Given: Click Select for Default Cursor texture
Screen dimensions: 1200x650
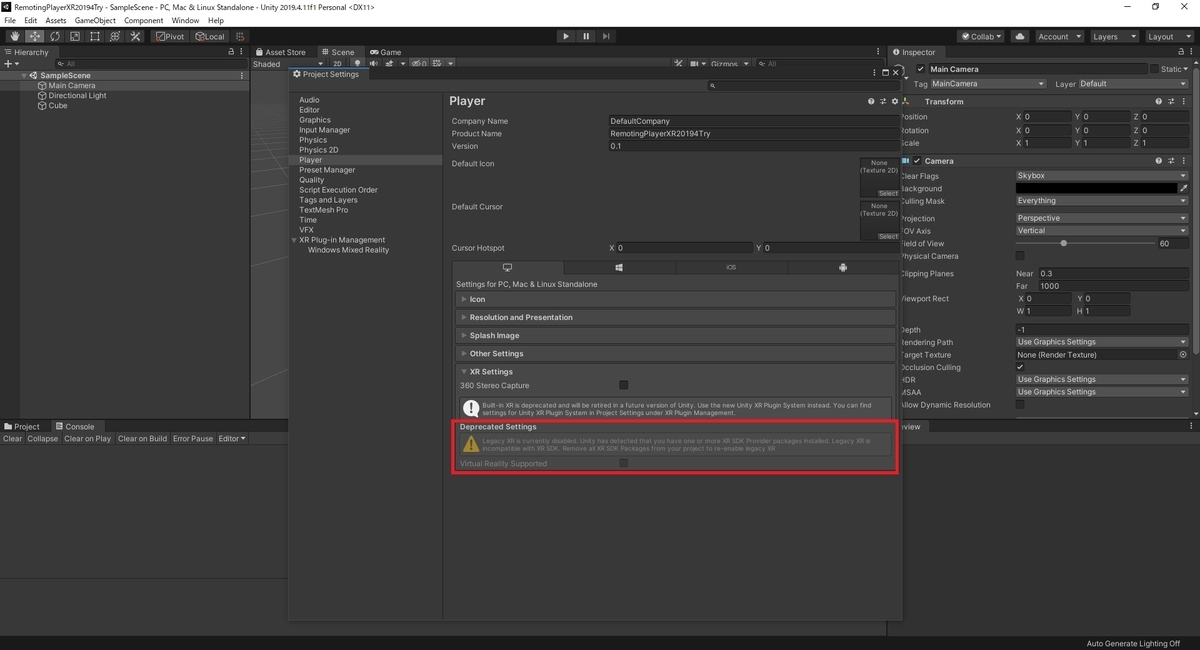Looking at the screenshot, I should coord(888,236).
